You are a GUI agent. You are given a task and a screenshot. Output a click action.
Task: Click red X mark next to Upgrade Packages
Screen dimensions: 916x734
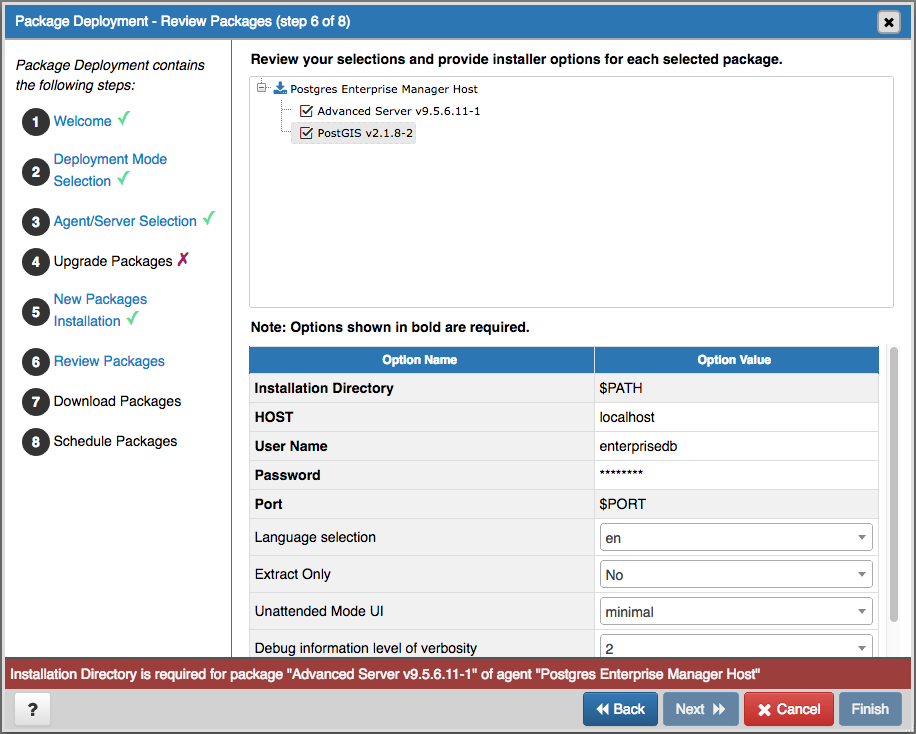(183, 258)
